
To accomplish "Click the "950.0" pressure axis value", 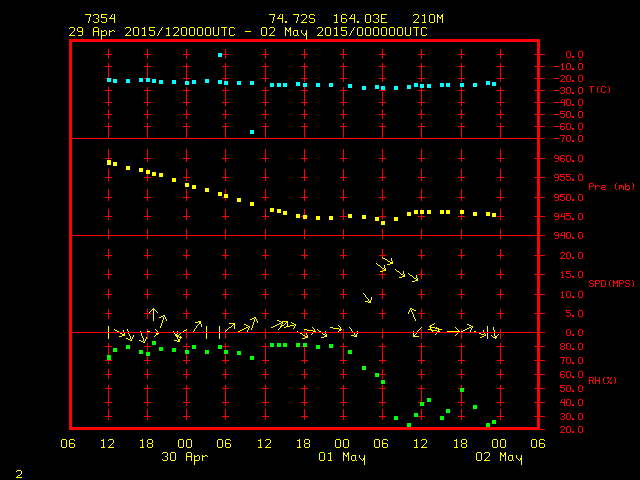I will (x=568, y=198).
